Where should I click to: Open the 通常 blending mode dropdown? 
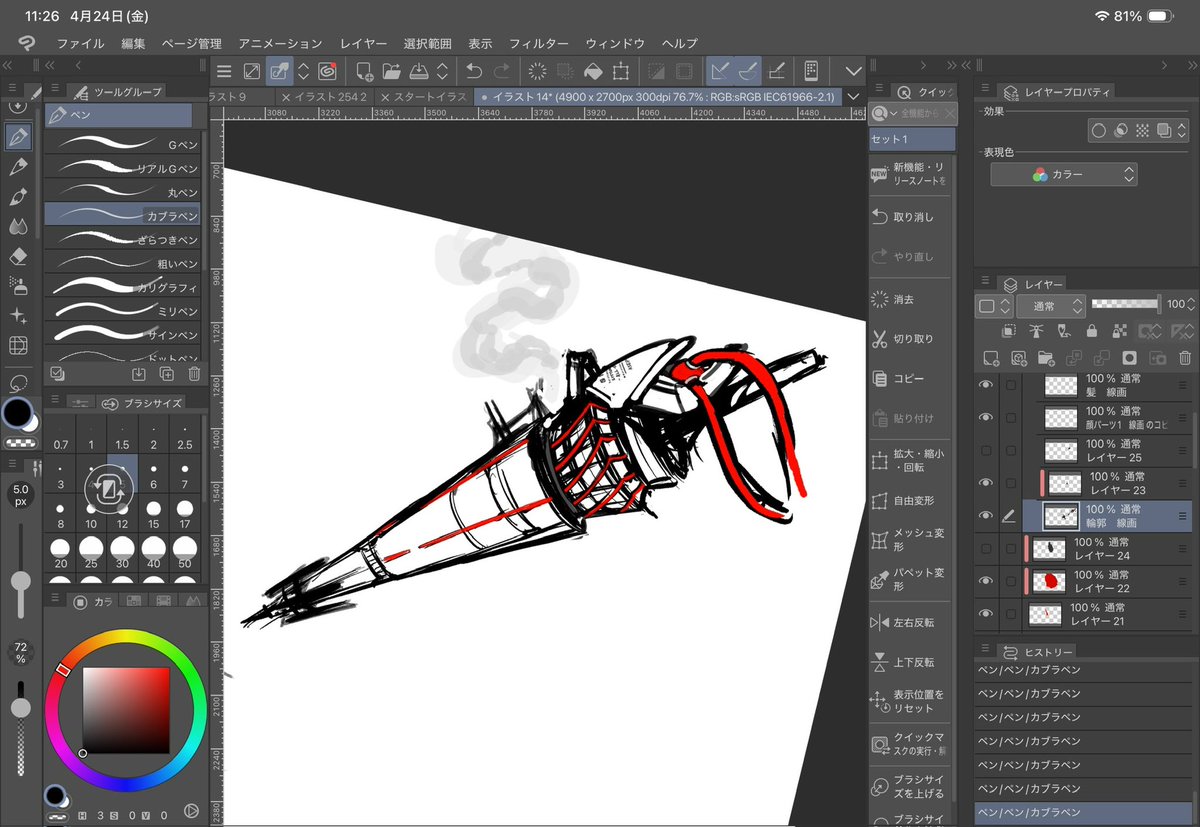[1050, 306]
